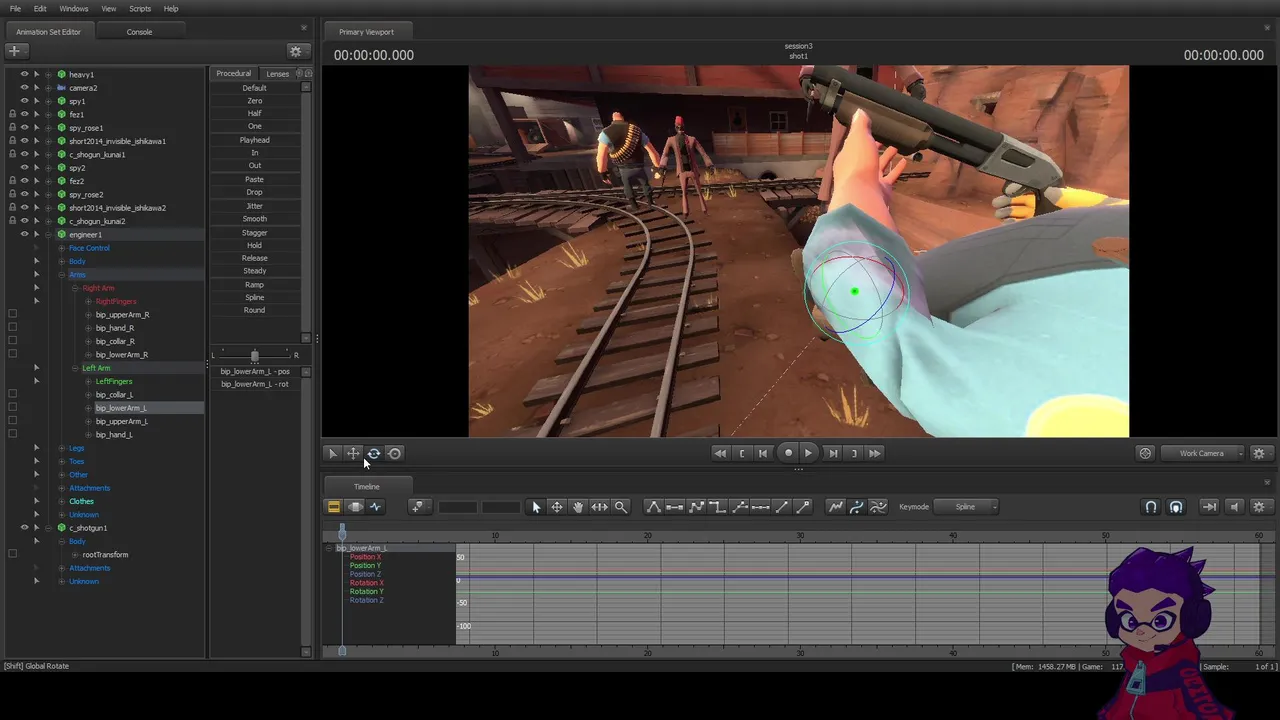Choose the timeline scale keys tool
The height and width of the screenshot is (720, 1280).
point(599,507)
